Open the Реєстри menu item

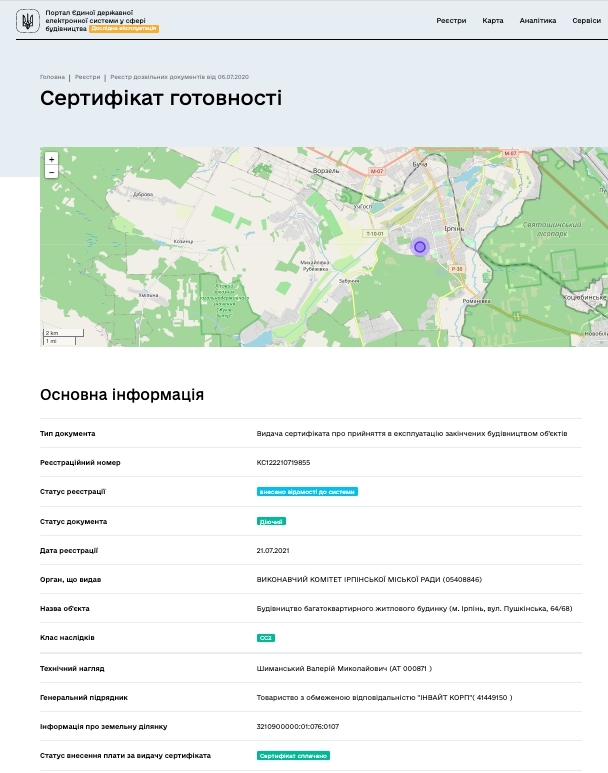coord(451,21)
